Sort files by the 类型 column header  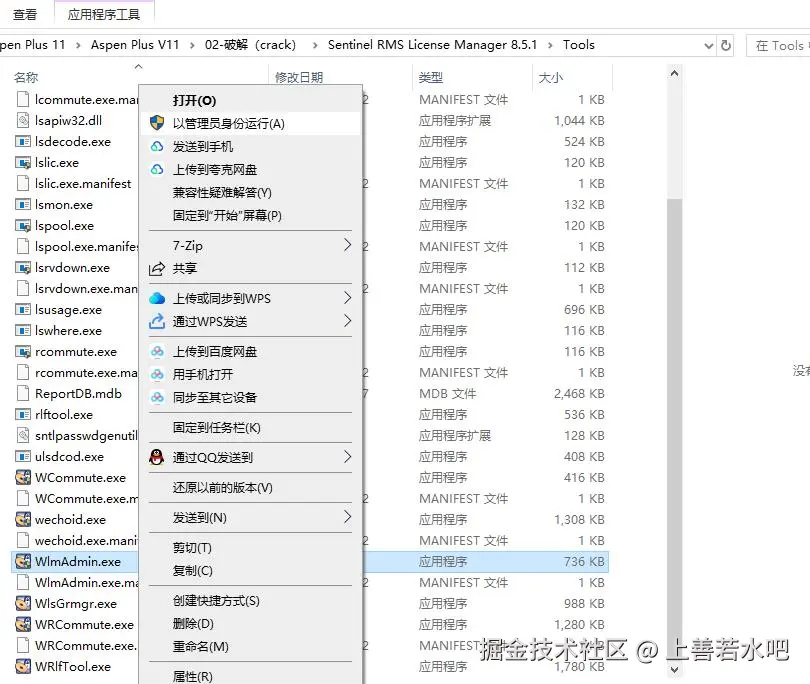point(431,77)
